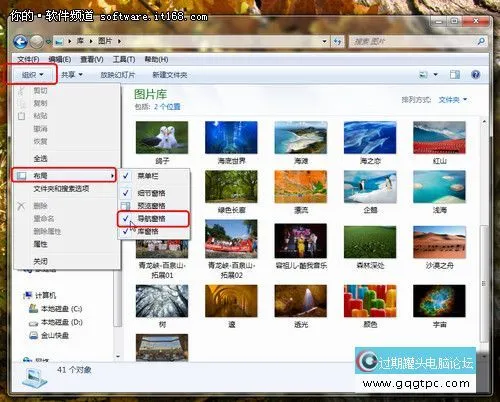Toggle 菜单栏 menu bar checkmark

[126, 176]
